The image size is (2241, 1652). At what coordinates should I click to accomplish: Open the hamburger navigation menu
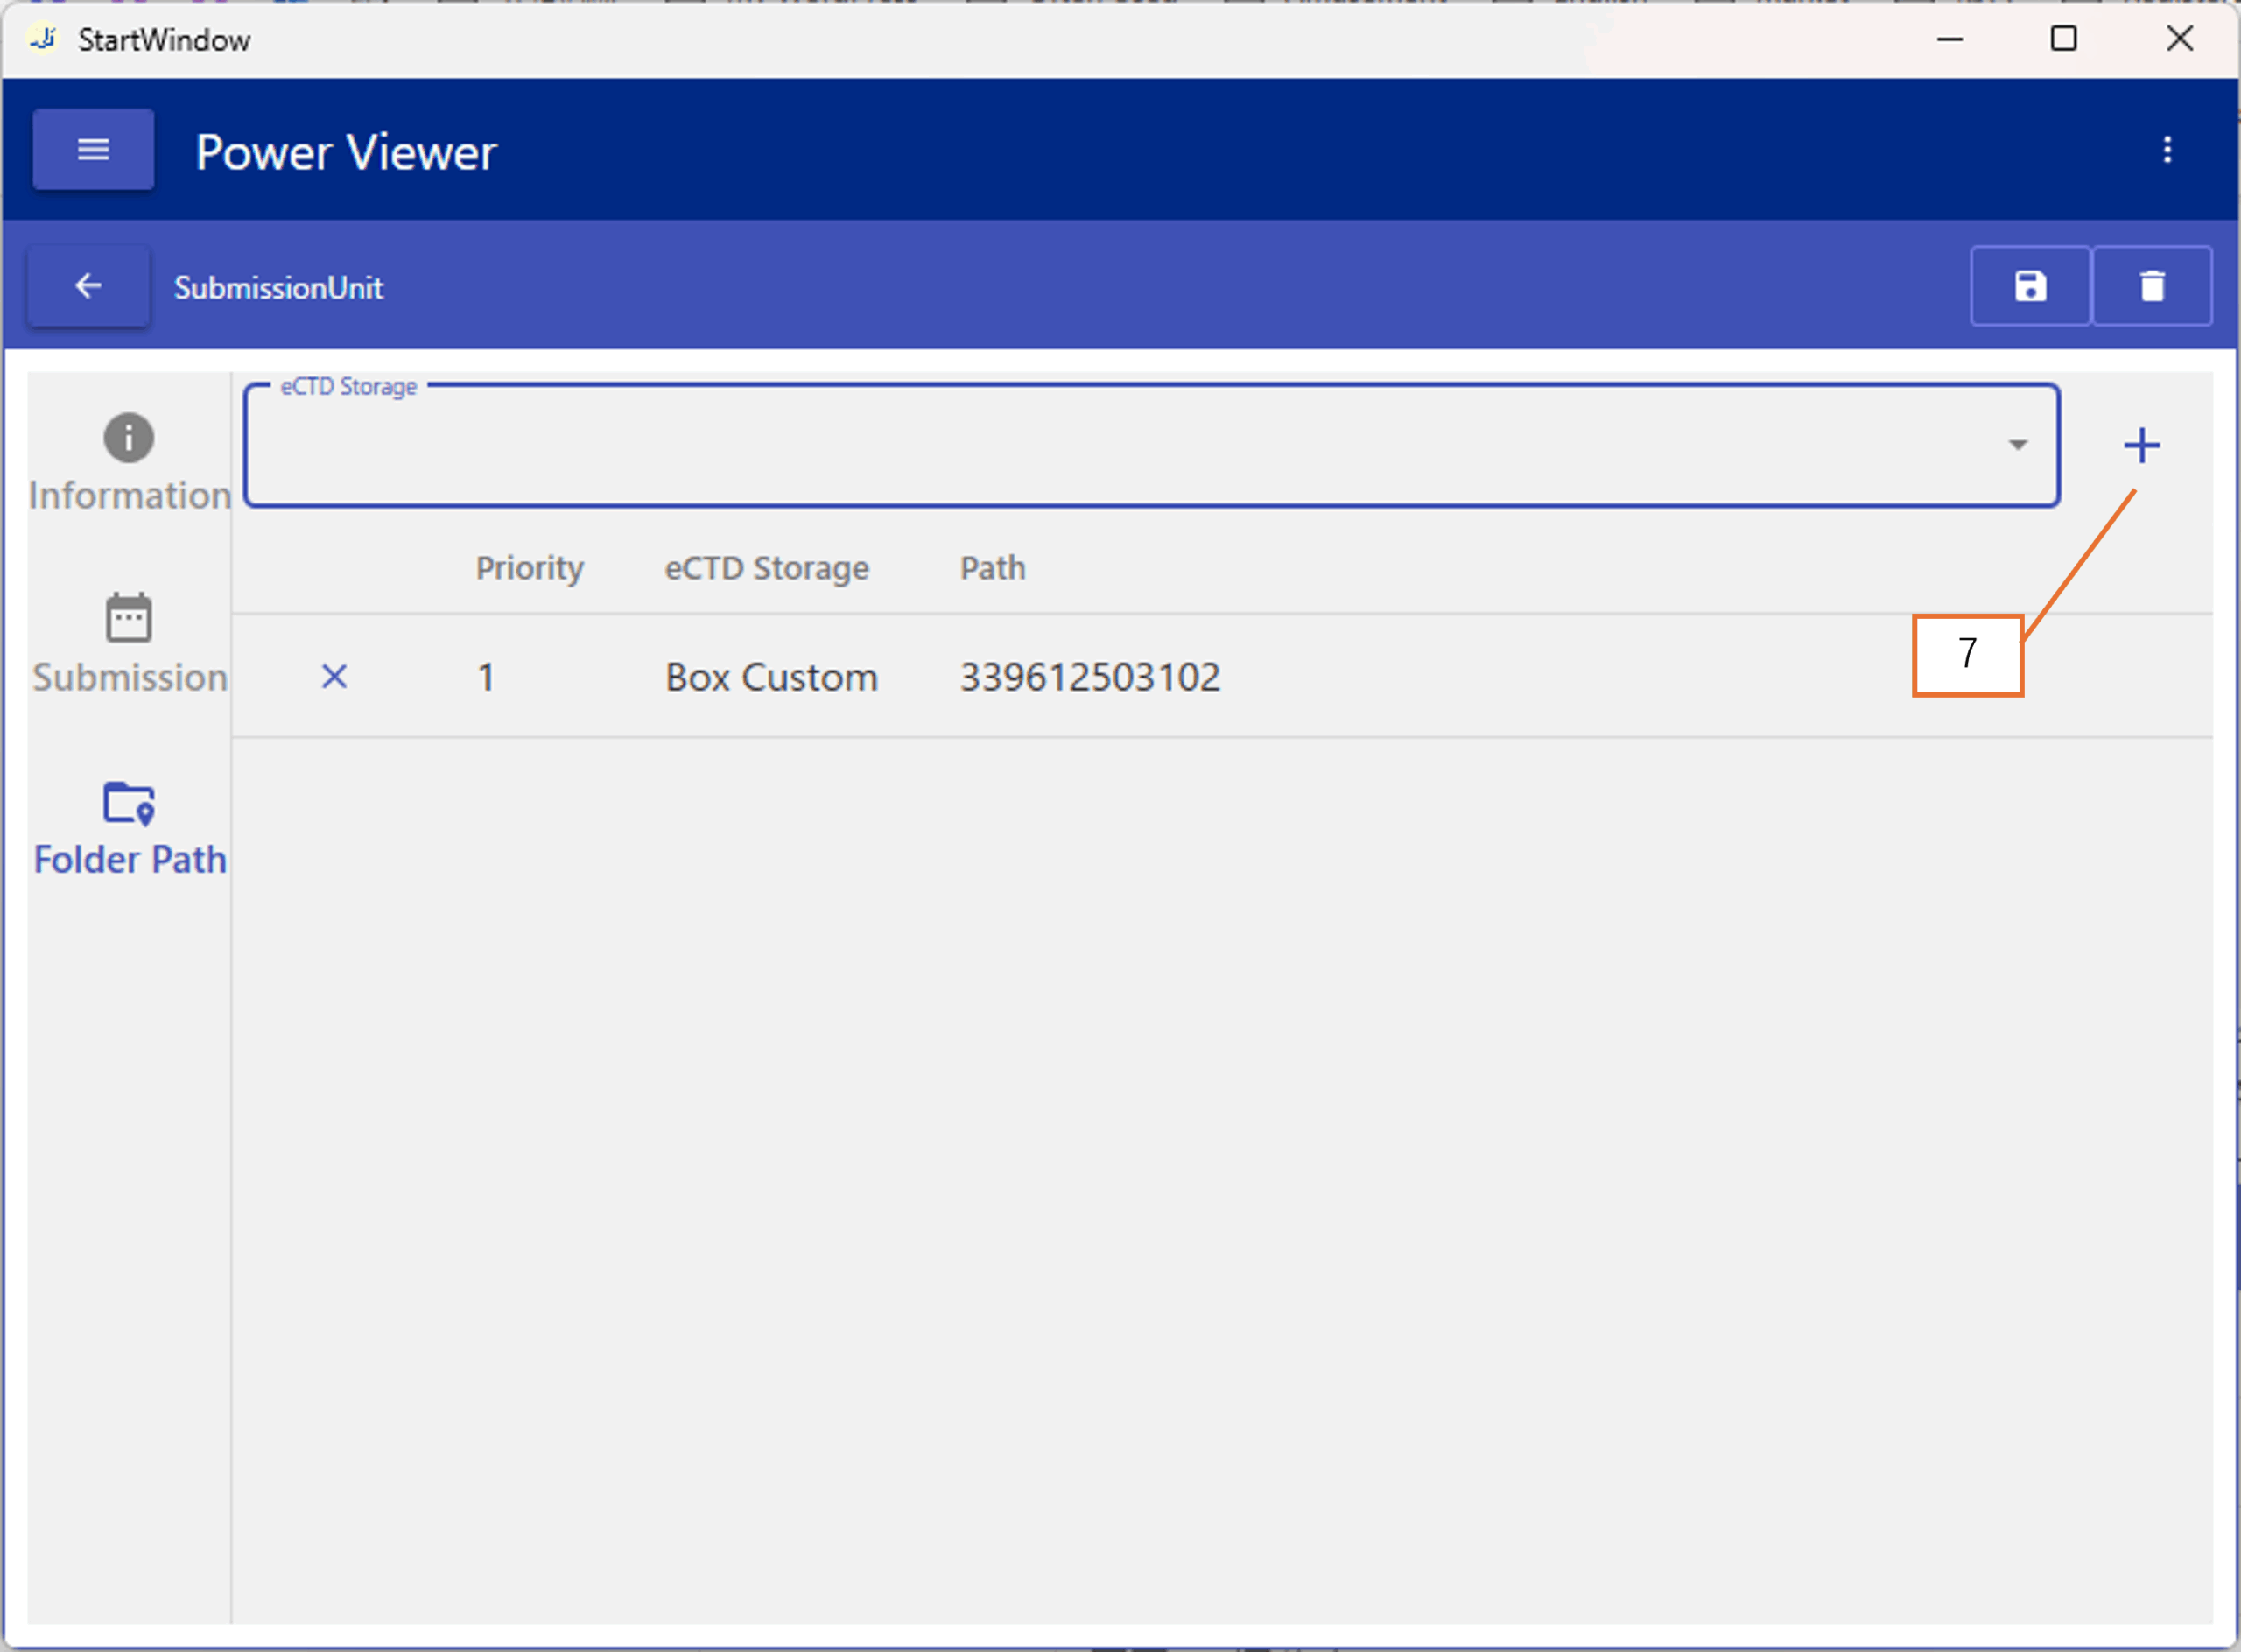(93, 150)
